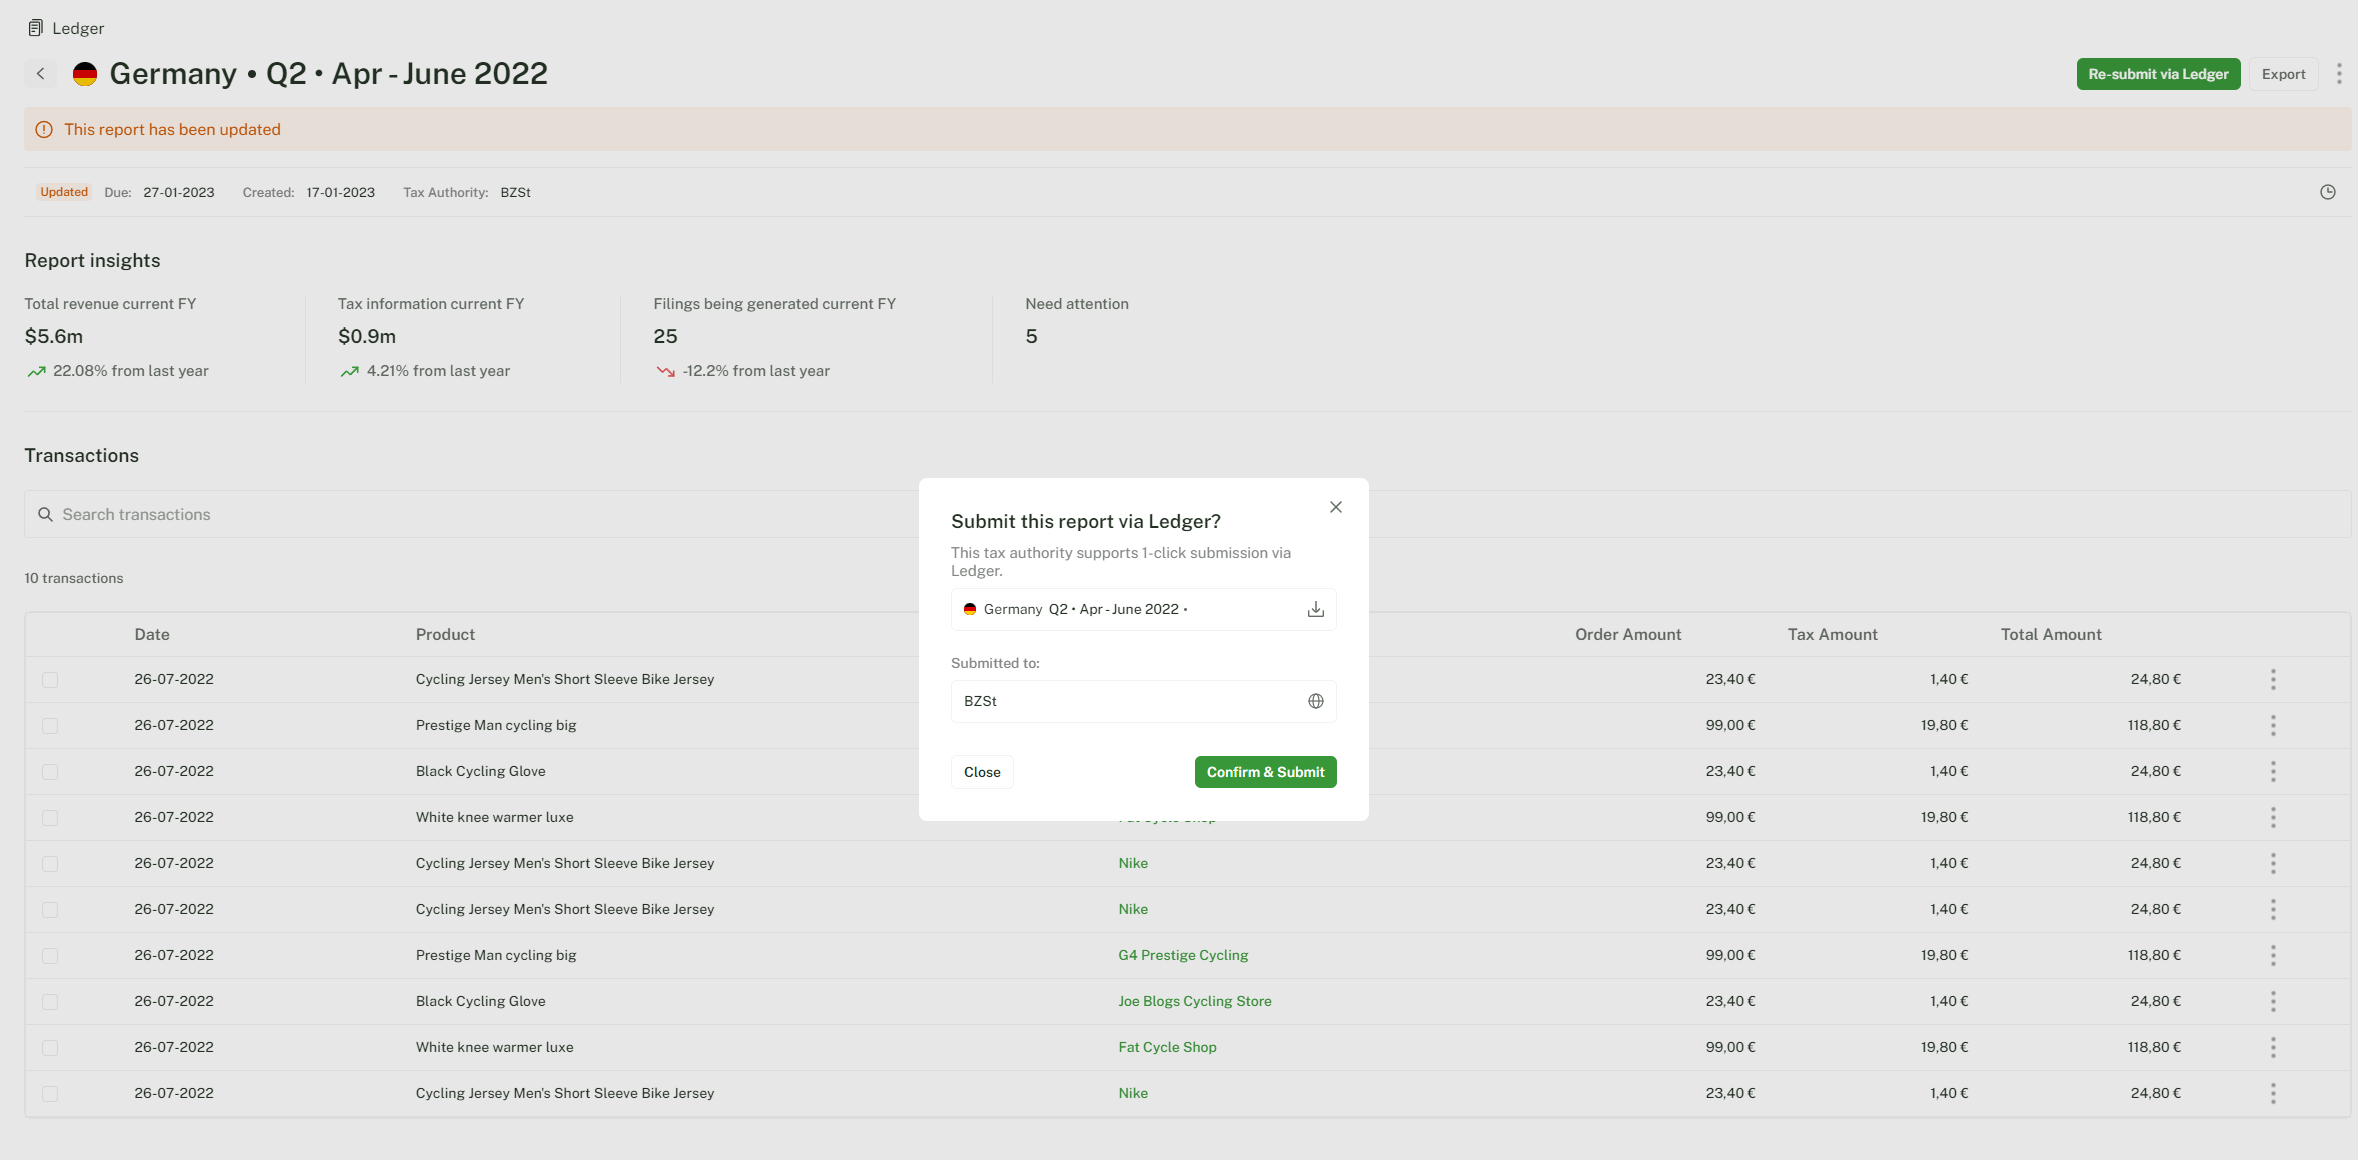Viewport: 2358px width, 1160px height.
Task: Expand options for first transaction row
Action: (x=2272, y=679)
